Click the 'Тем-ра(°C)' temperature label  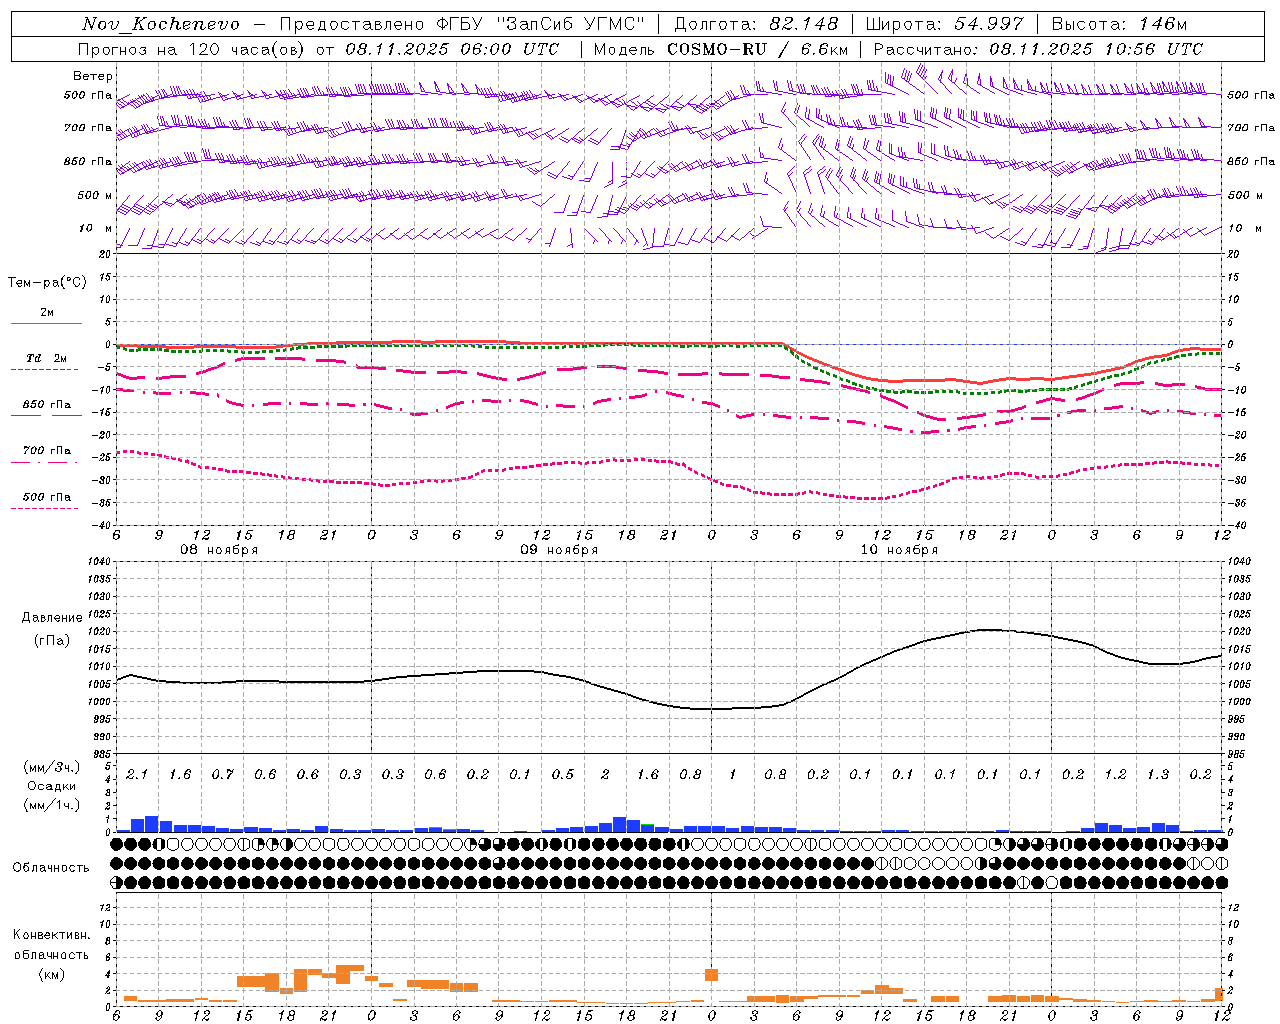click(x=47, y=283)
